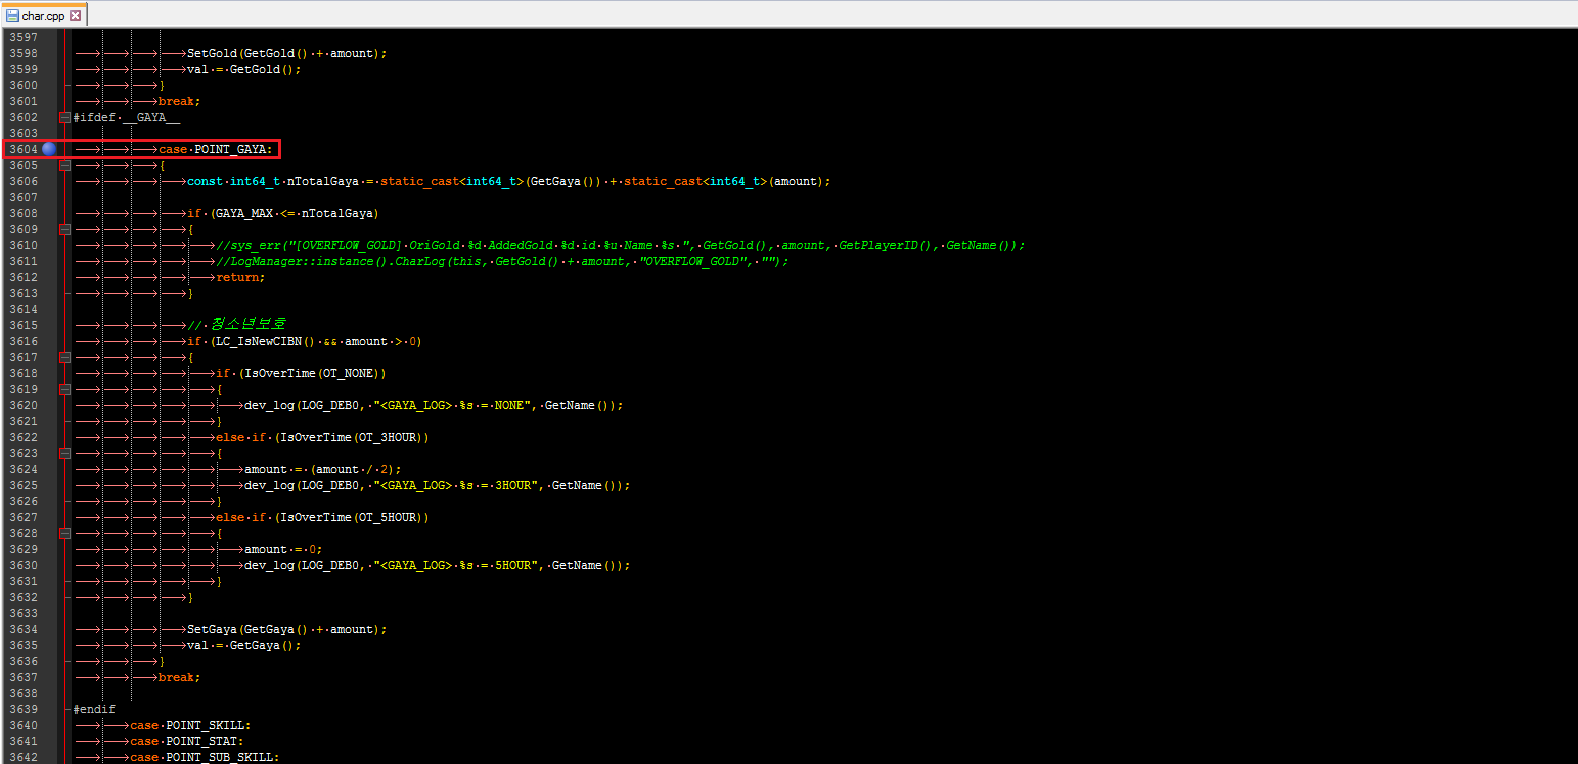Click the blue bookmark marker on line 3604

(49, 149)
